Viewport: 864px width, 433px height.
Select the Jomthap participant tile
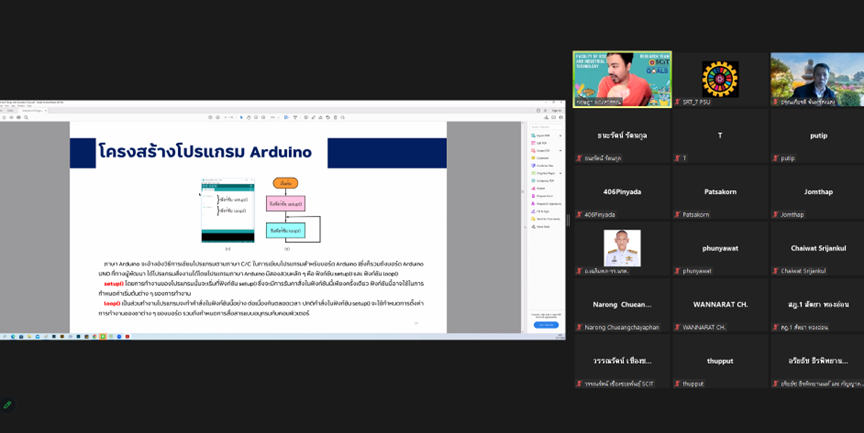click(x=818, y=192)
